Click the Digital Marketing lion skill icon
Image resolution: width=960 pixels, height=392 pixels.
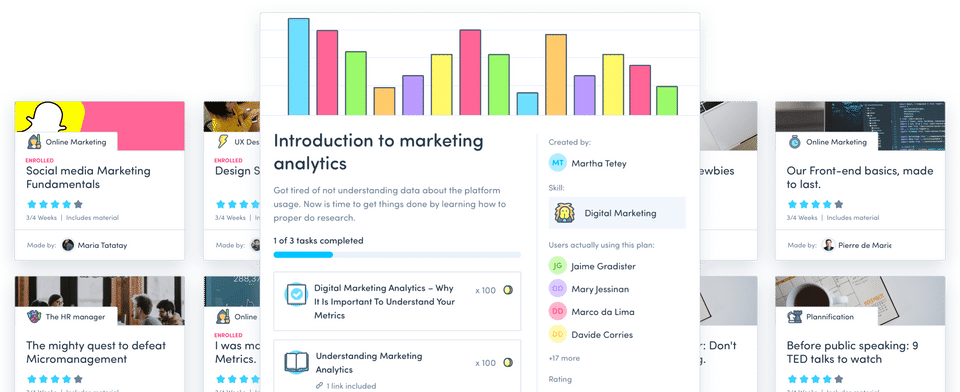pos(564,213)
